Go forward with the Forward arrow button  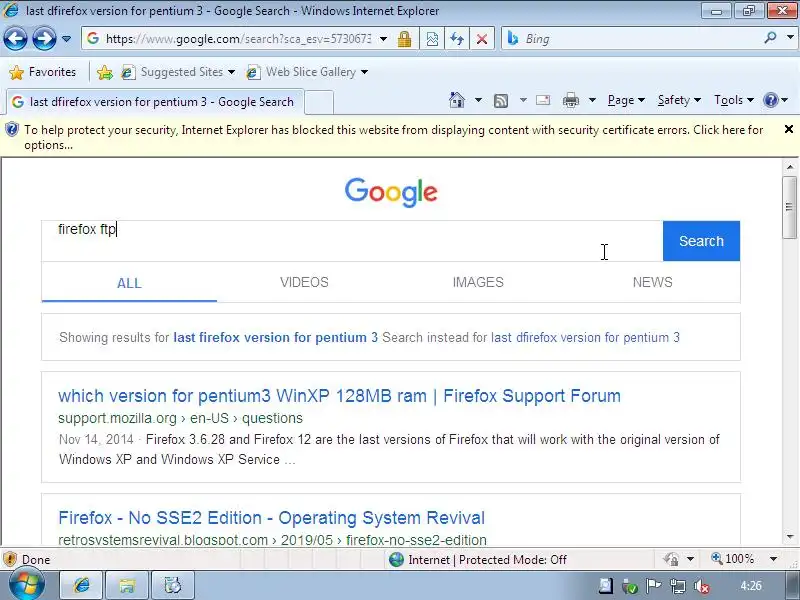45,39
